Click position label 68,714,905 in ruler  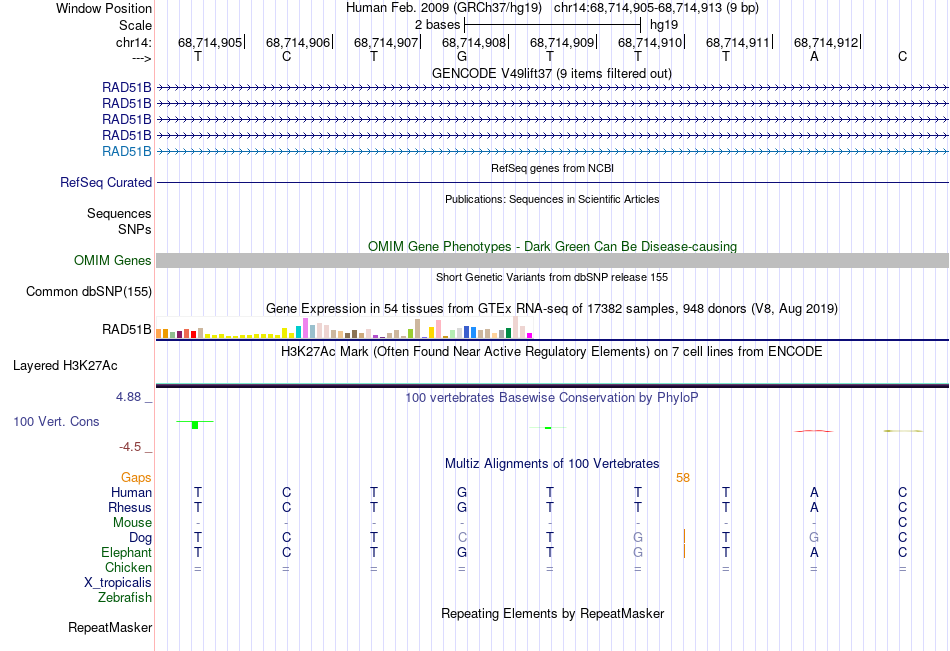(x=210, y=42)
